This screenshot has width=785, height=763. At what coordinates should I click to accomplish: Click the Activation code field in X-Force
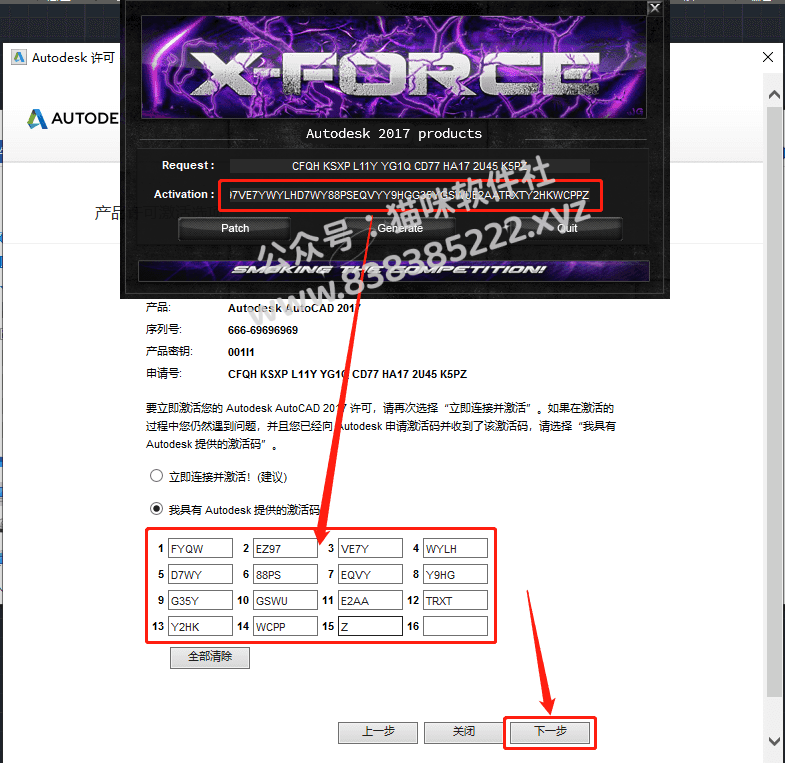[410, 195]
